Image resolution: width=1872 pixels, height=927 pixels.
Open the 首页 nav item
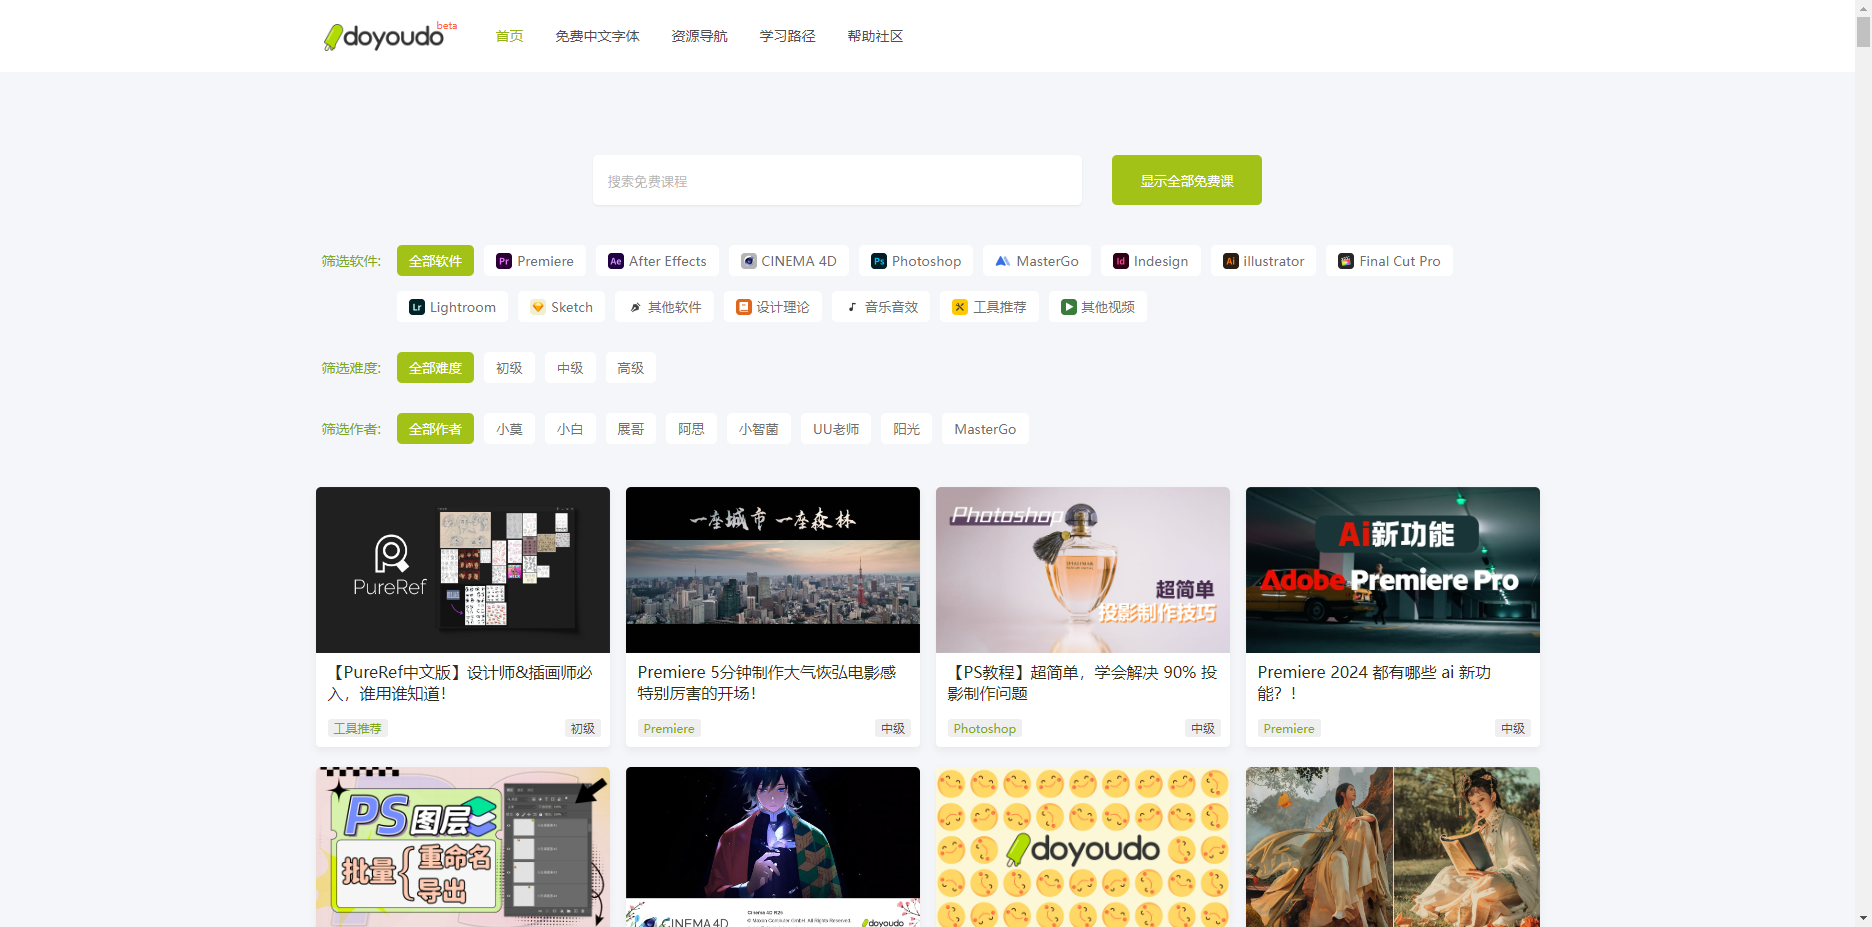tap(509, 36)
